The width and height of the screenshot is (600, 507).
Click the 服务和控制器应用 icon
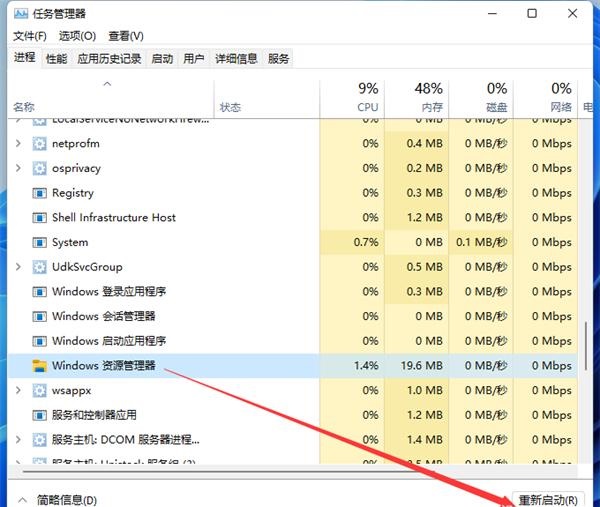pos(39,415)
